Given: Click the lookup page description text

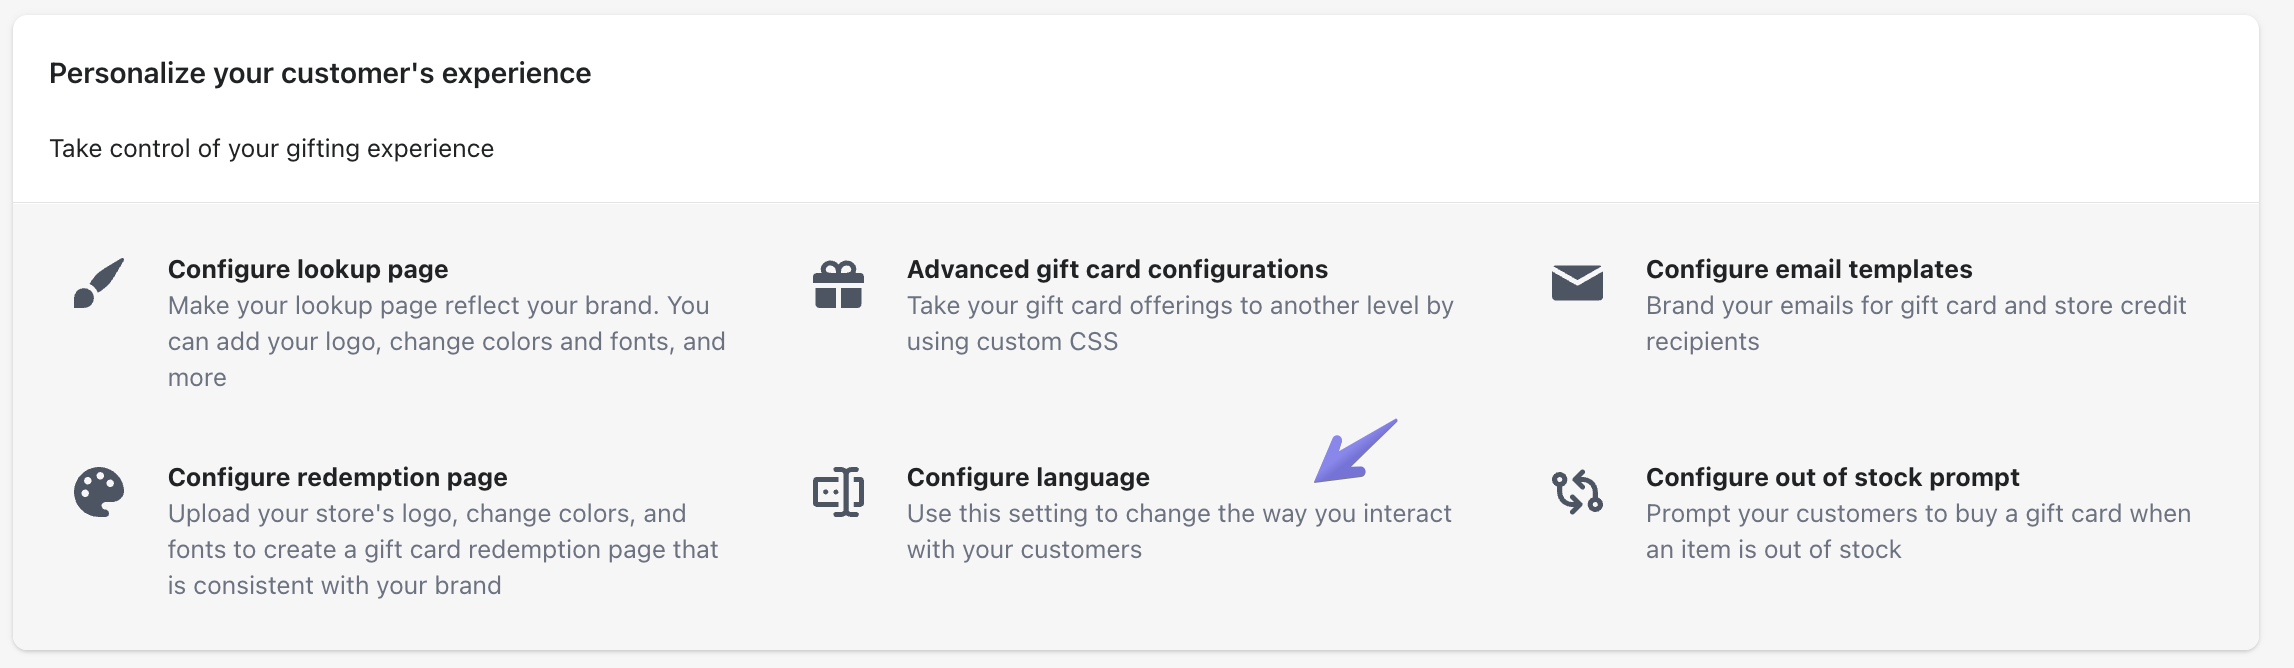Looking at the screenshot, I should coord(446,341).
